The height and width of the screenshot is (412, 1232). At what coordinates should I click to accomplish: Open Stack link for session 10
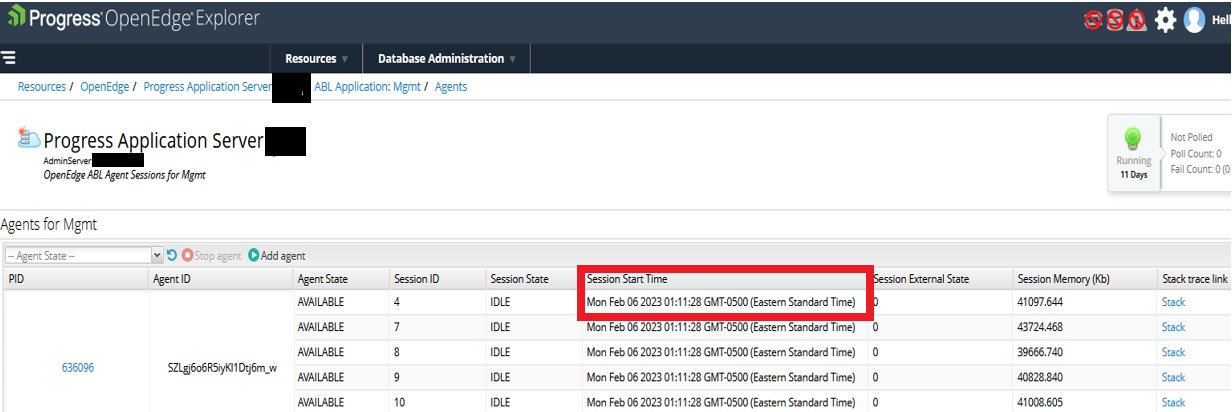point(1173,402)
